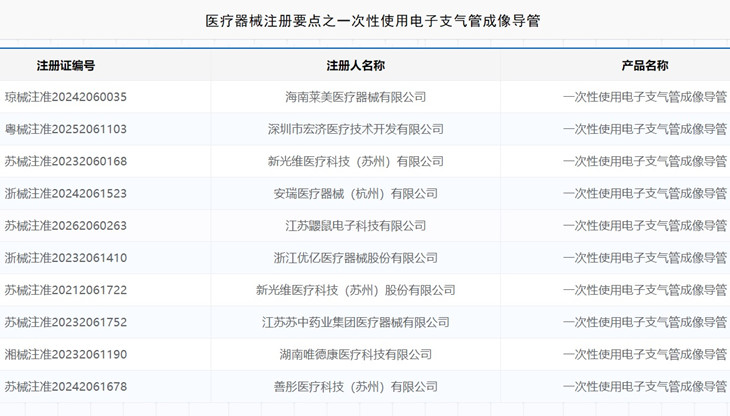The height and width of the screenshot is (416, 730).
Task: Click product name in 苏械注准20242061678 row
Action: pos(645,386)
